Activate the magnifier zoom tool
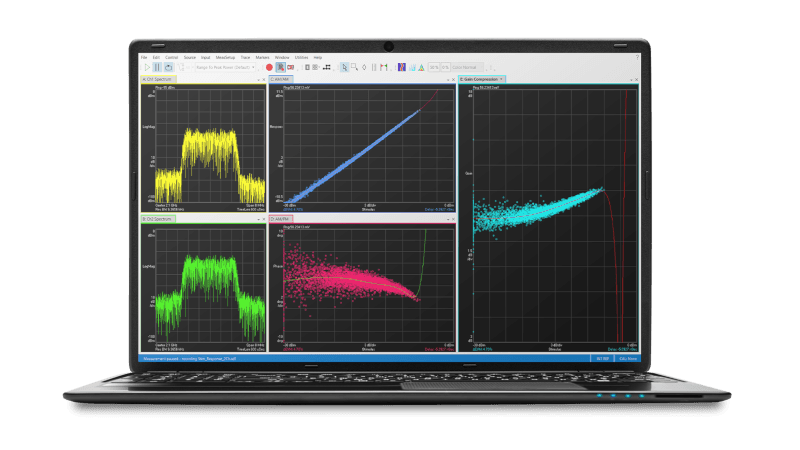 [x=355, y=67]
